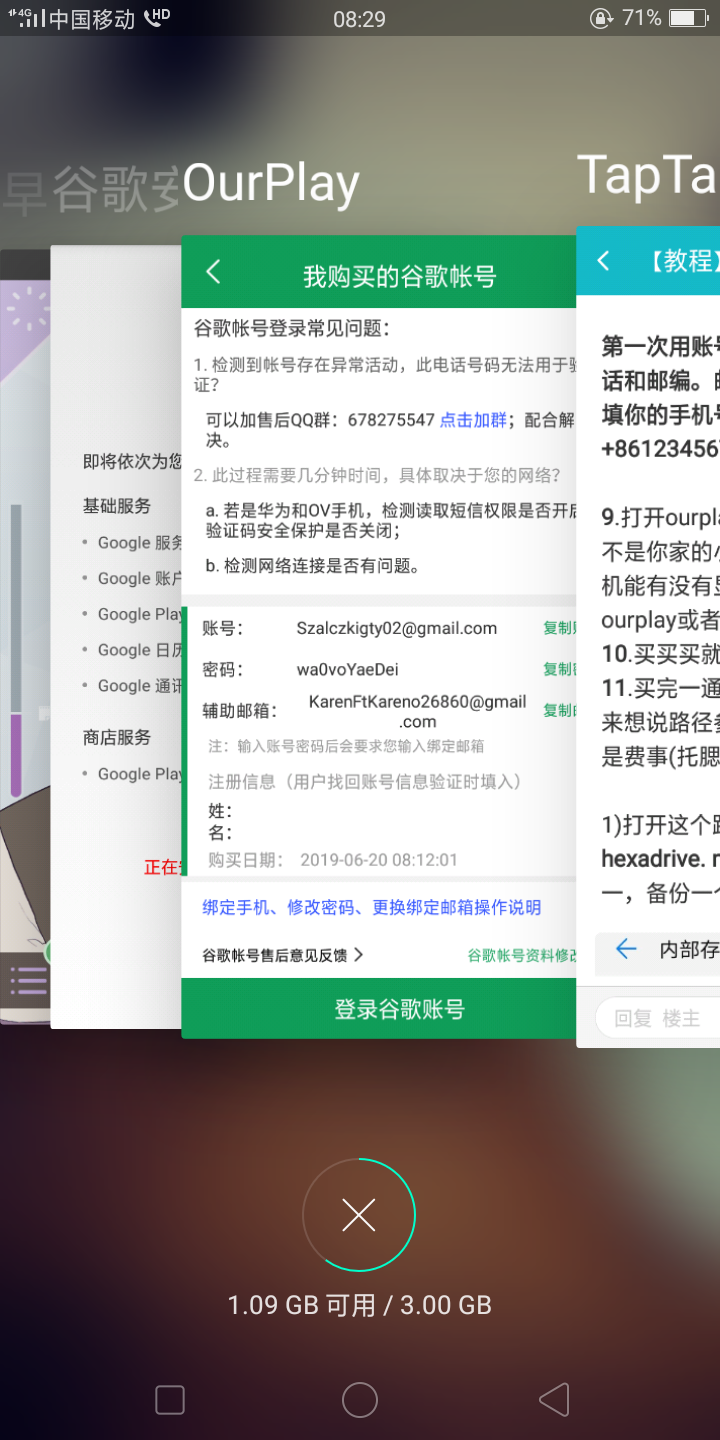Tap 我购买的谷歌帐号 header title
This screenshot has width=720, height=1440.
pyautogui.click(x=399, y=276)
